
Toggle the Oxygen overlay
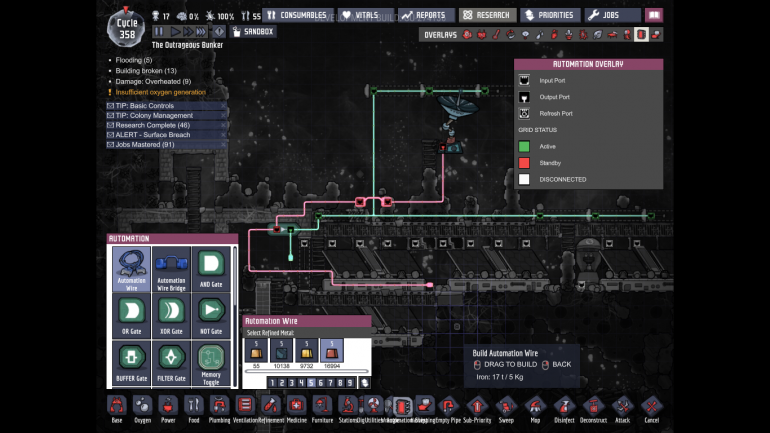(467, 35)
